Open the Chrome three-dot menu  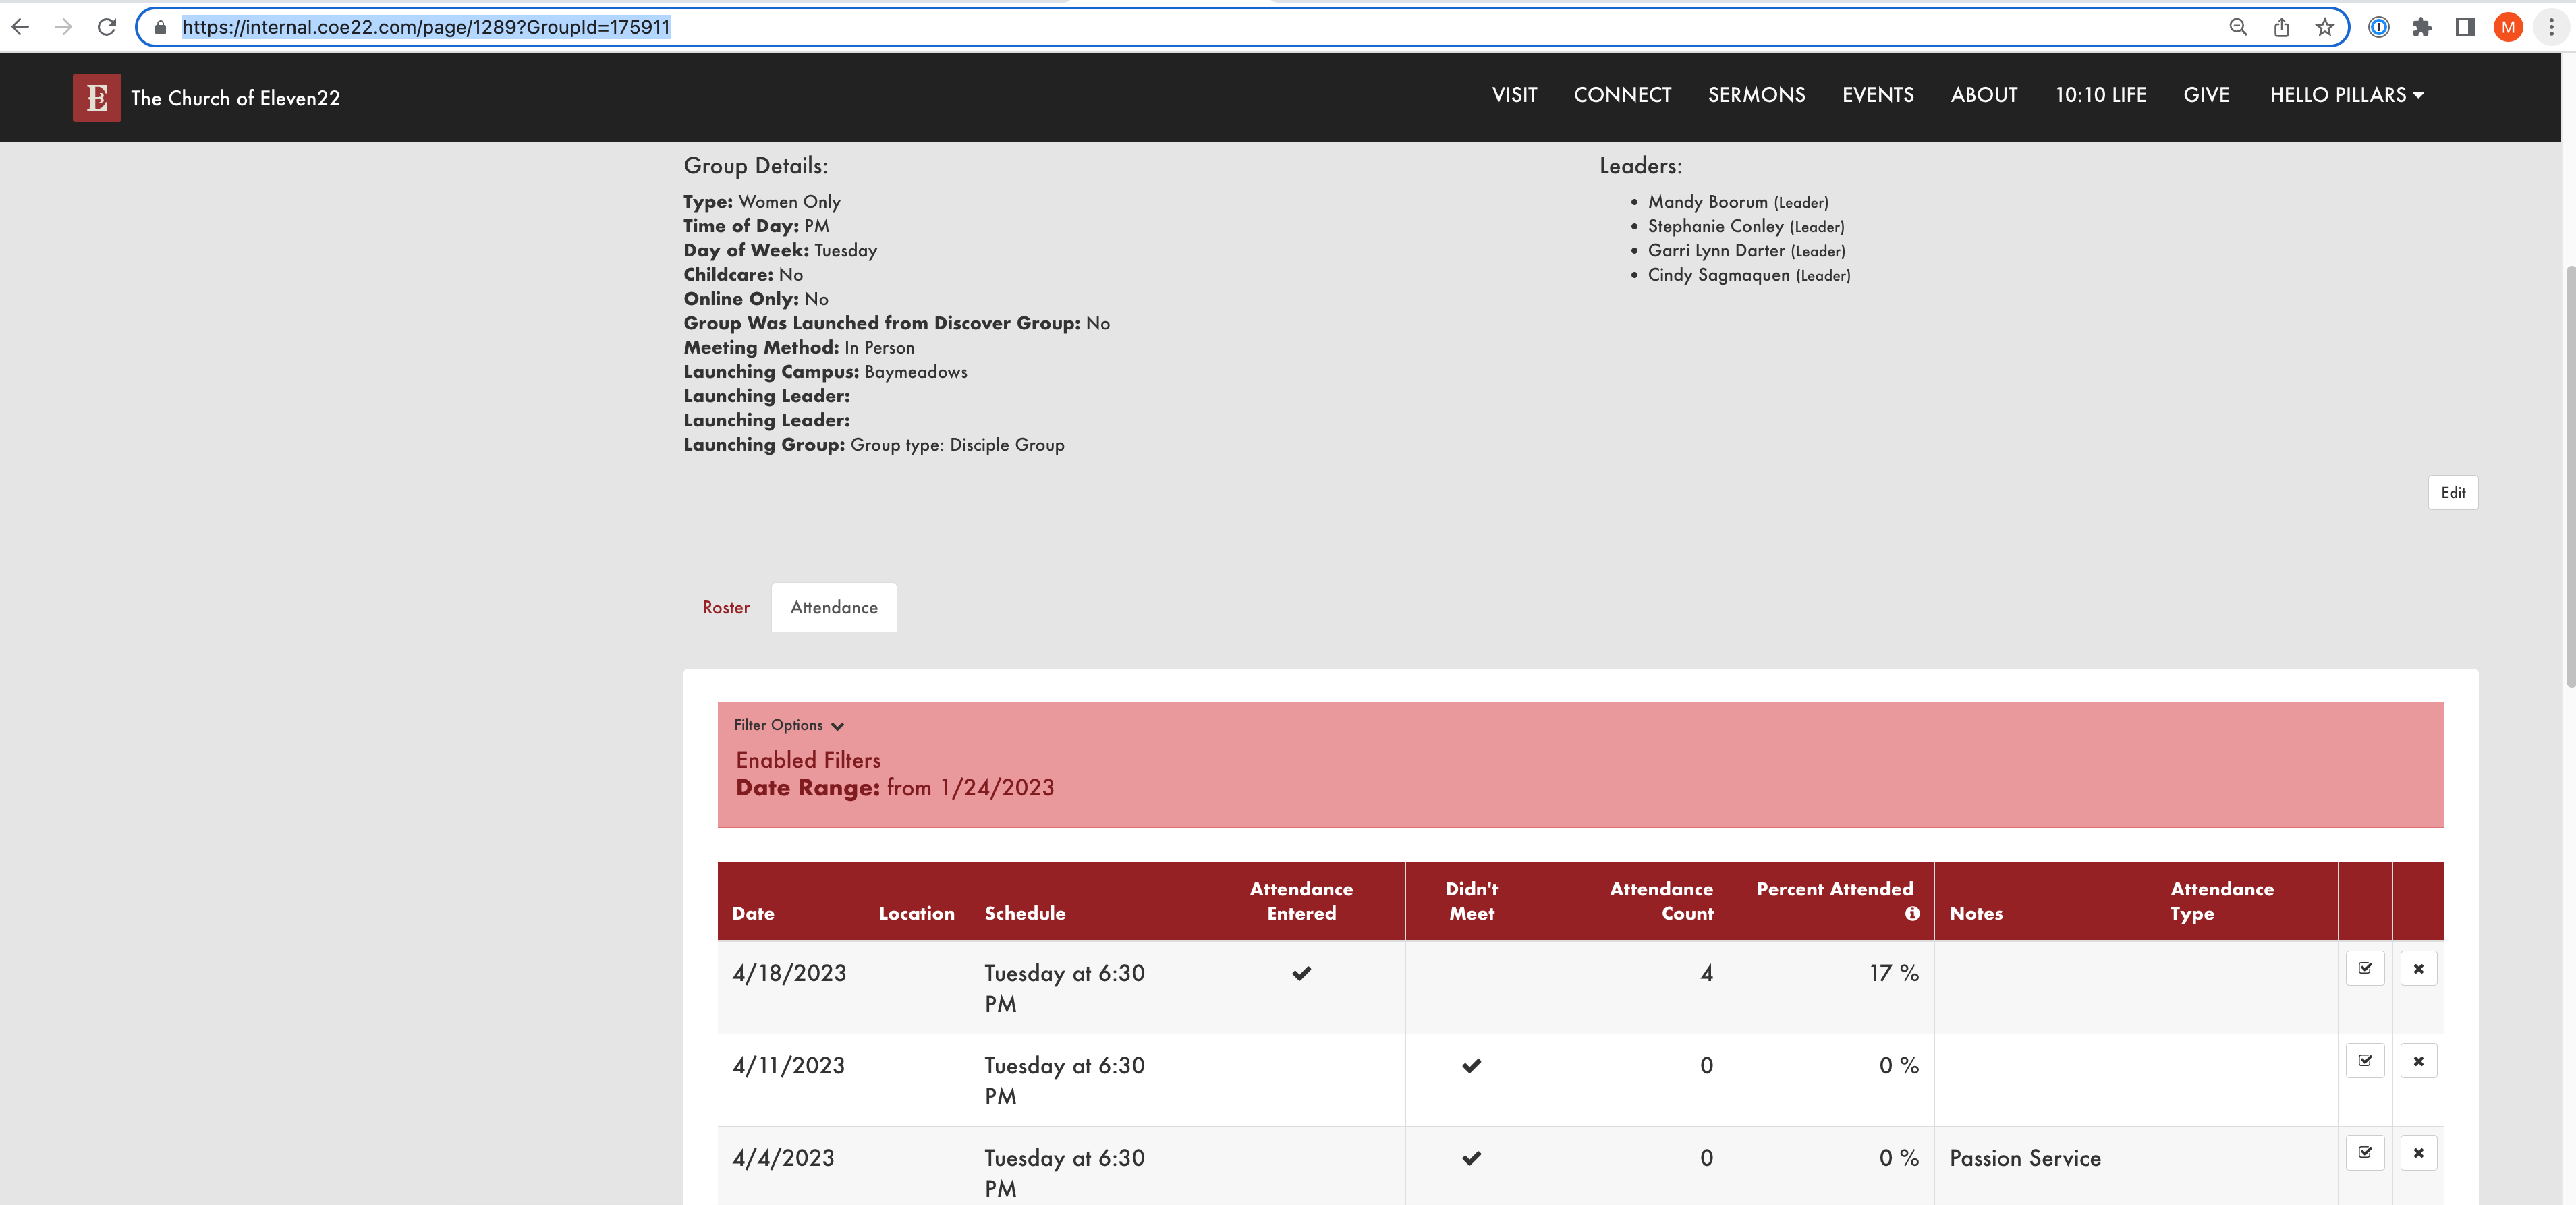[x=2551, y=27]
